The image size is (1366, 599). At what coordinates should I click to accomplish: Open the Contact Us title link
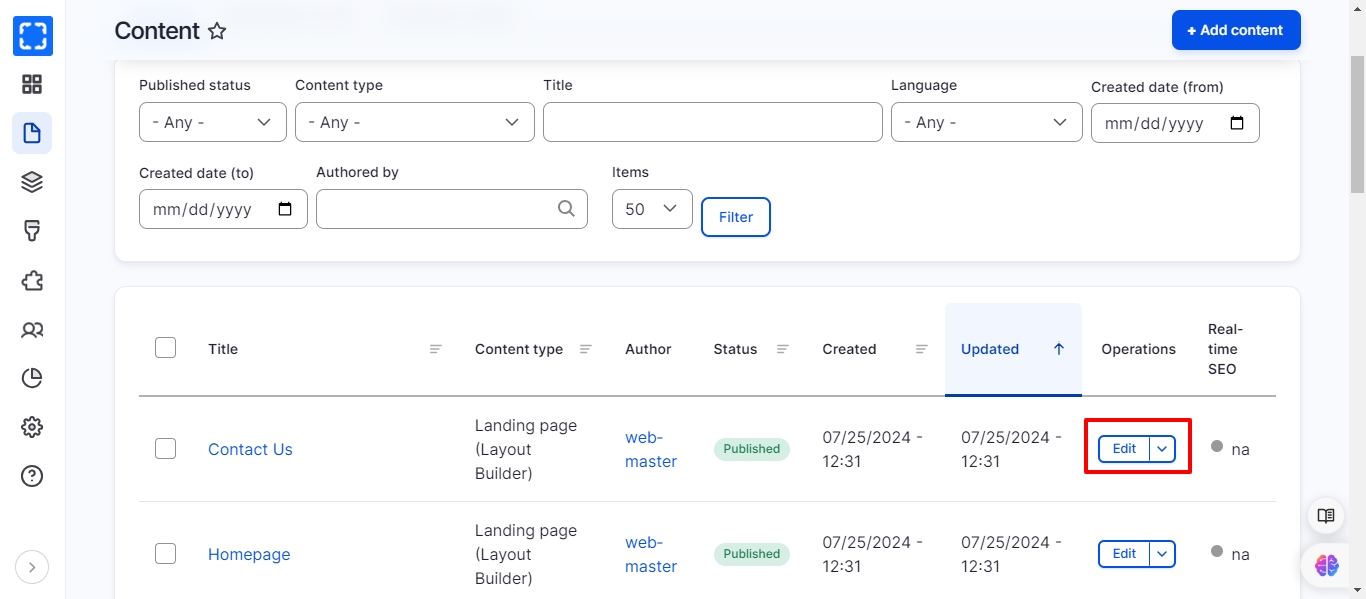click(x=250, y=449)
